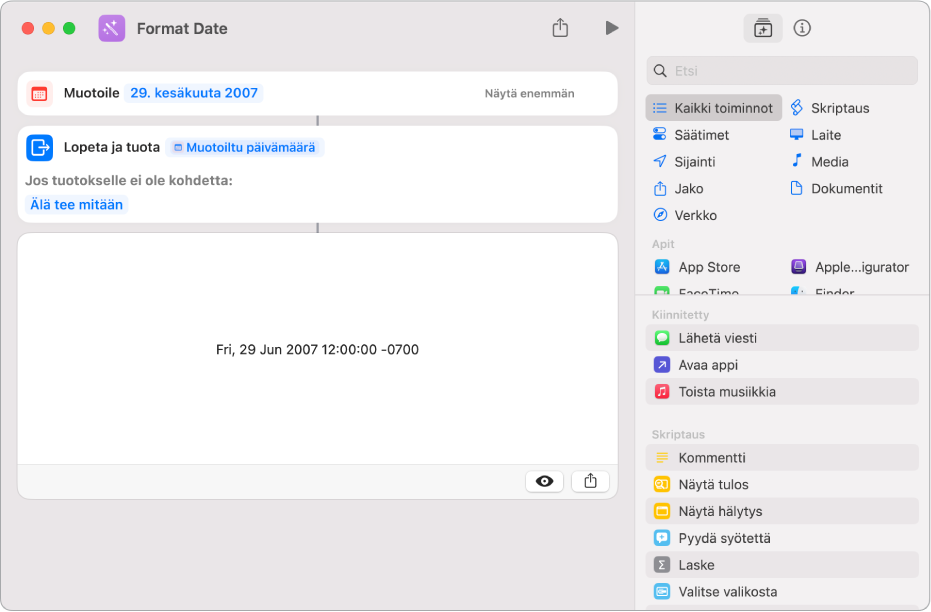Viewport: 931px width, 612px height.
Task: Toggle the Quick Look eye button
Action: pos(544,481)
